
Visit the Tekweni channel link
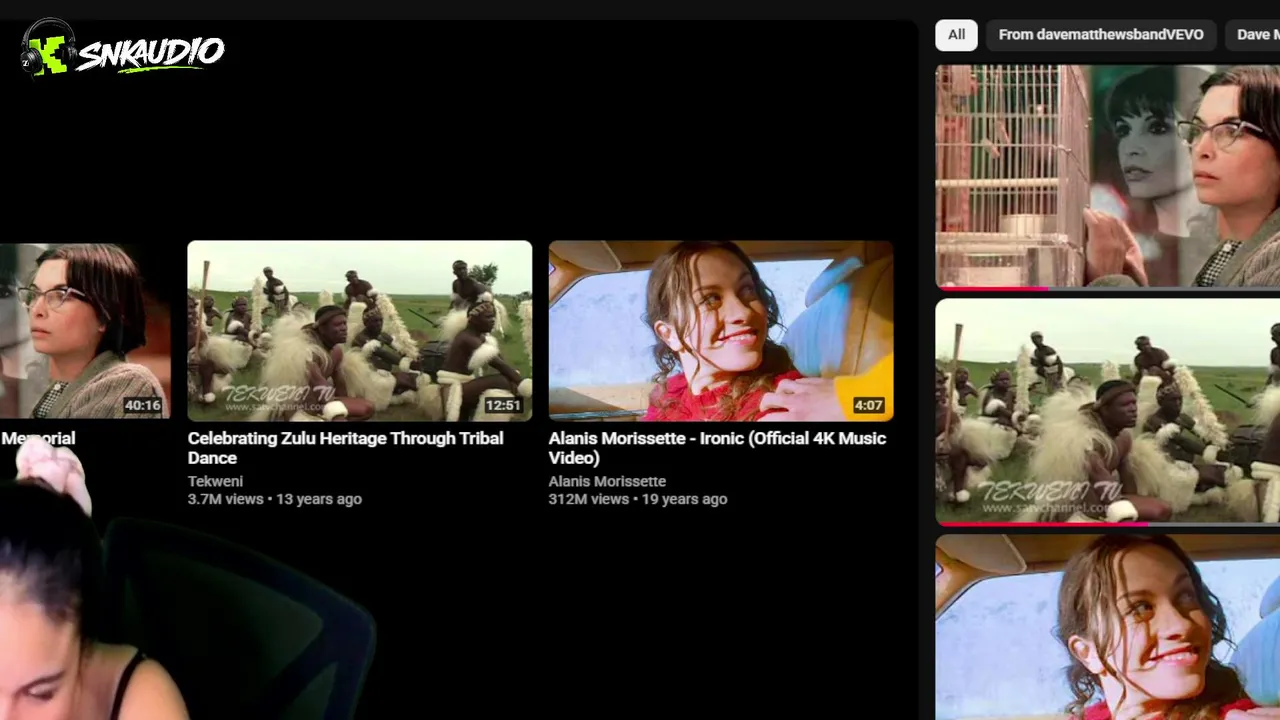[215, 481]
